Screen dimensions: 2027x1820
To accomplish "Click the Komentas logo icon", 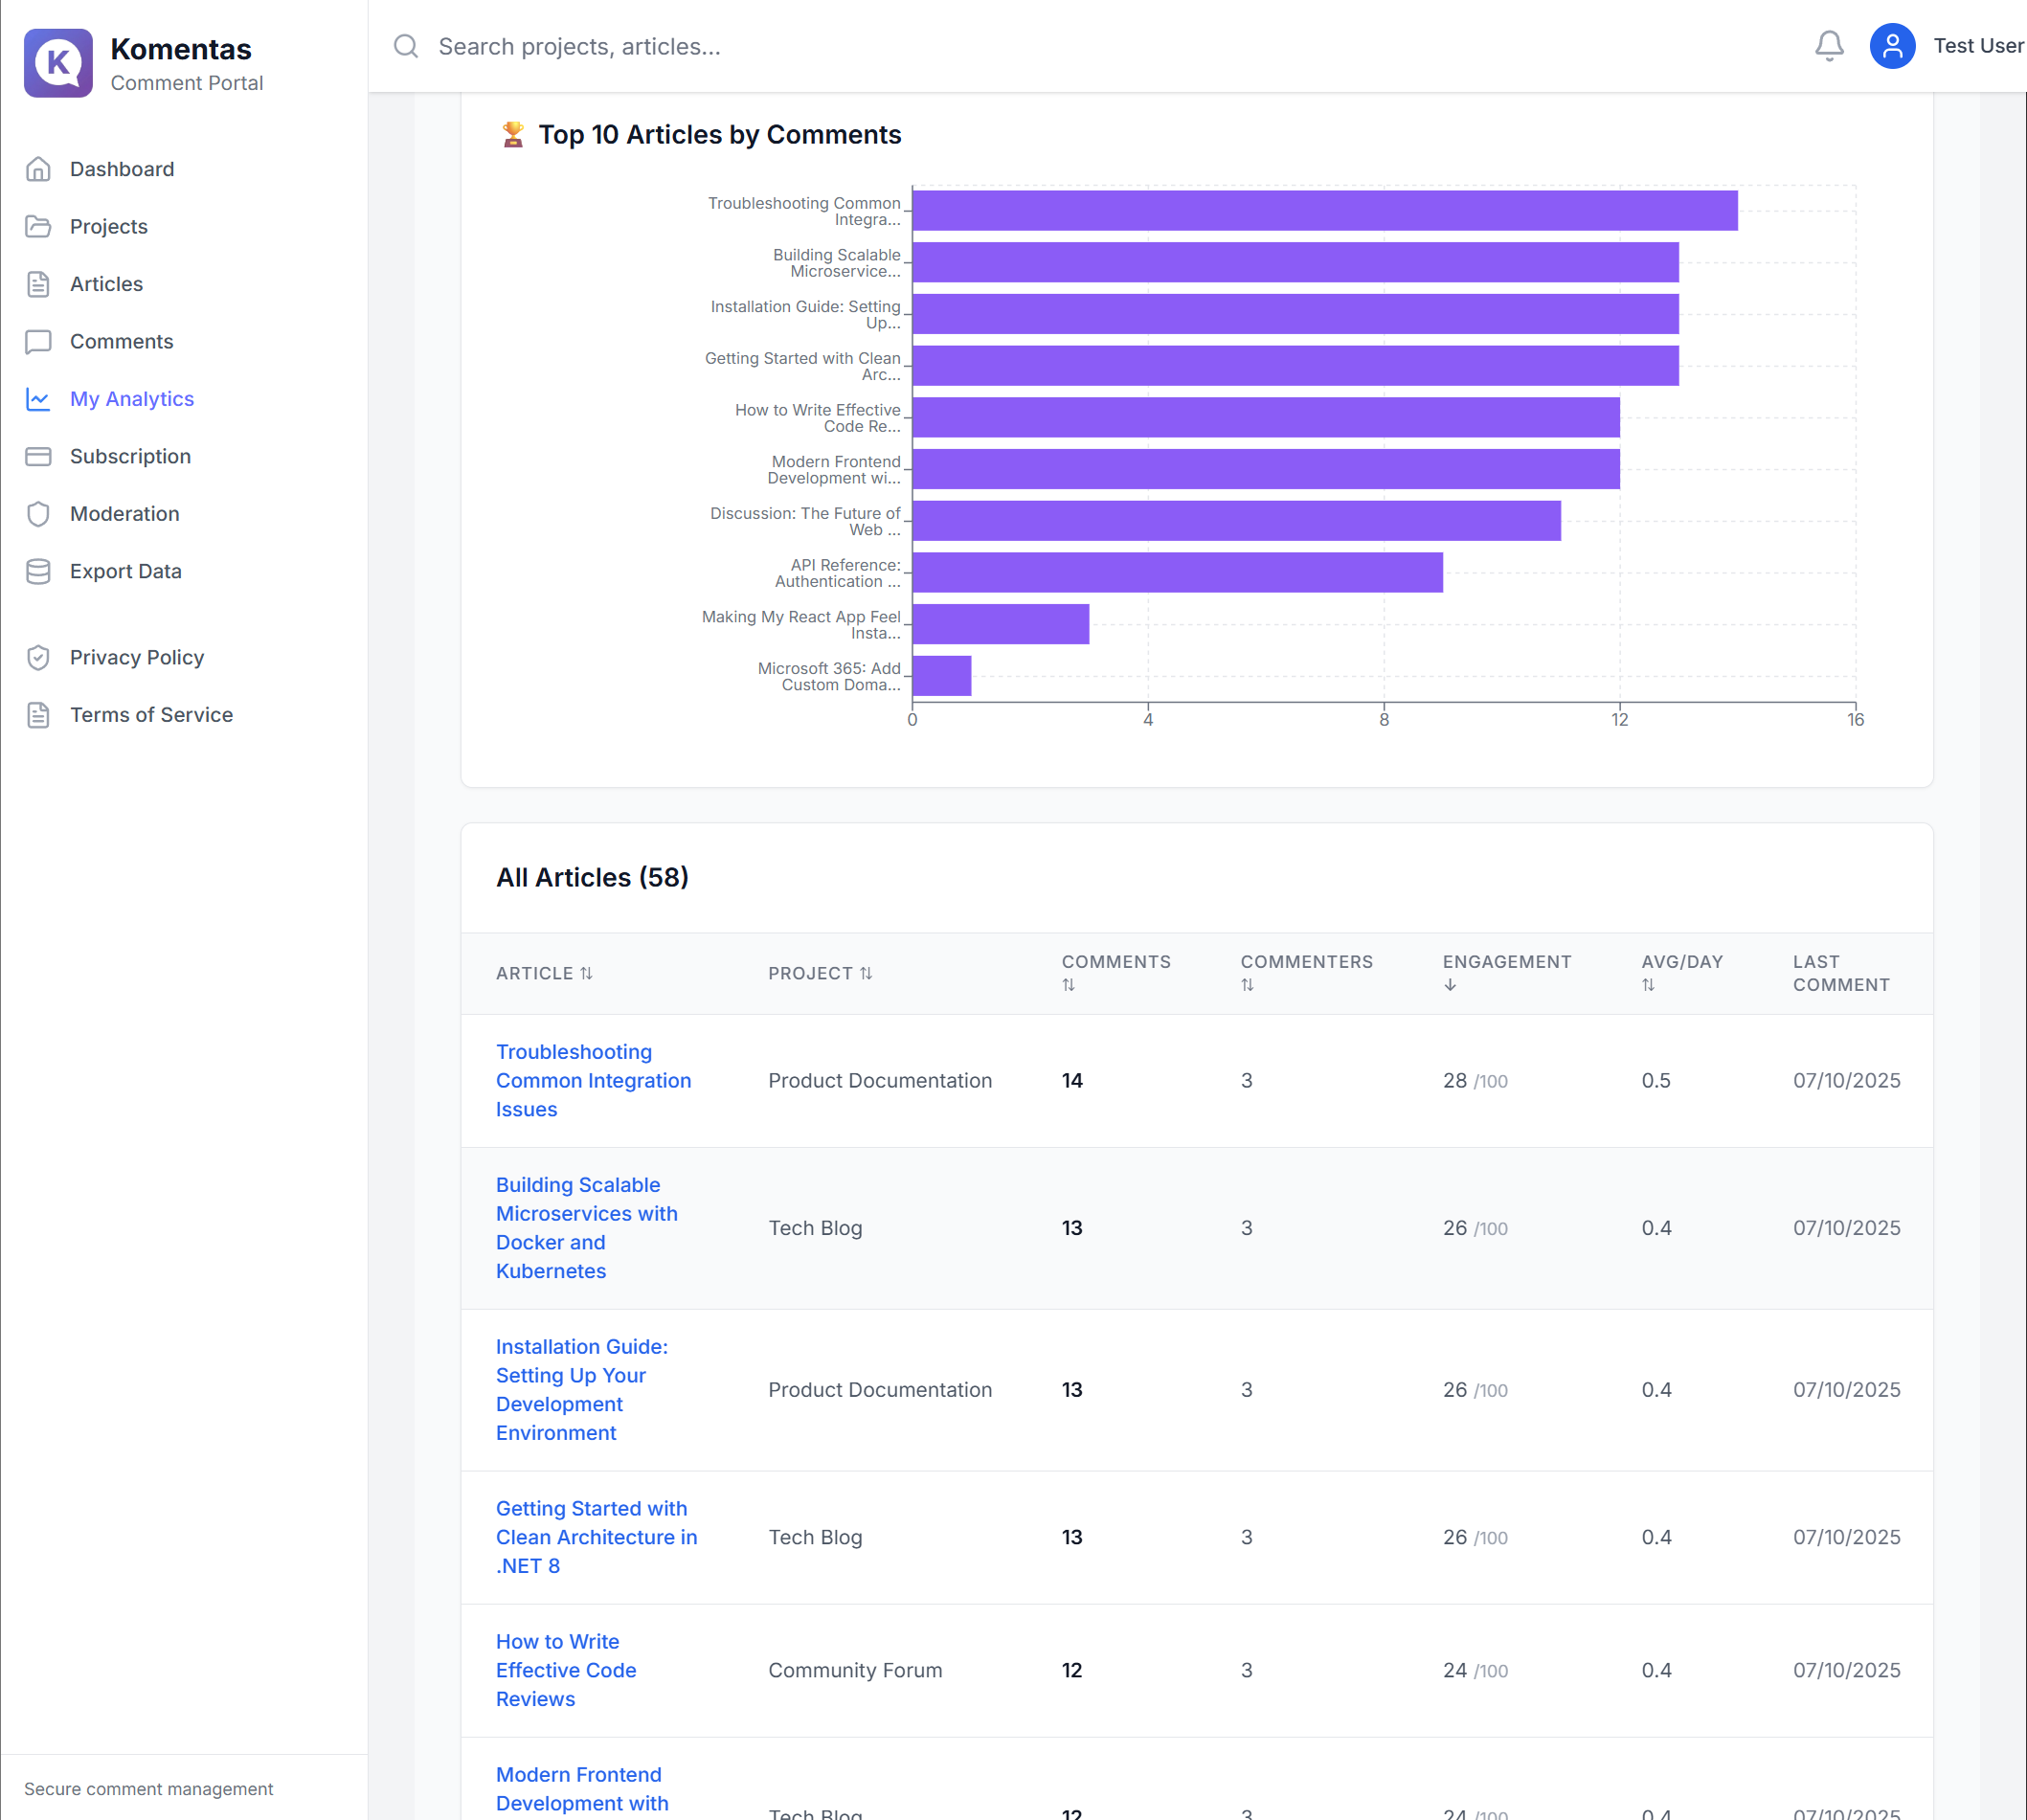I will pos(58,62).
